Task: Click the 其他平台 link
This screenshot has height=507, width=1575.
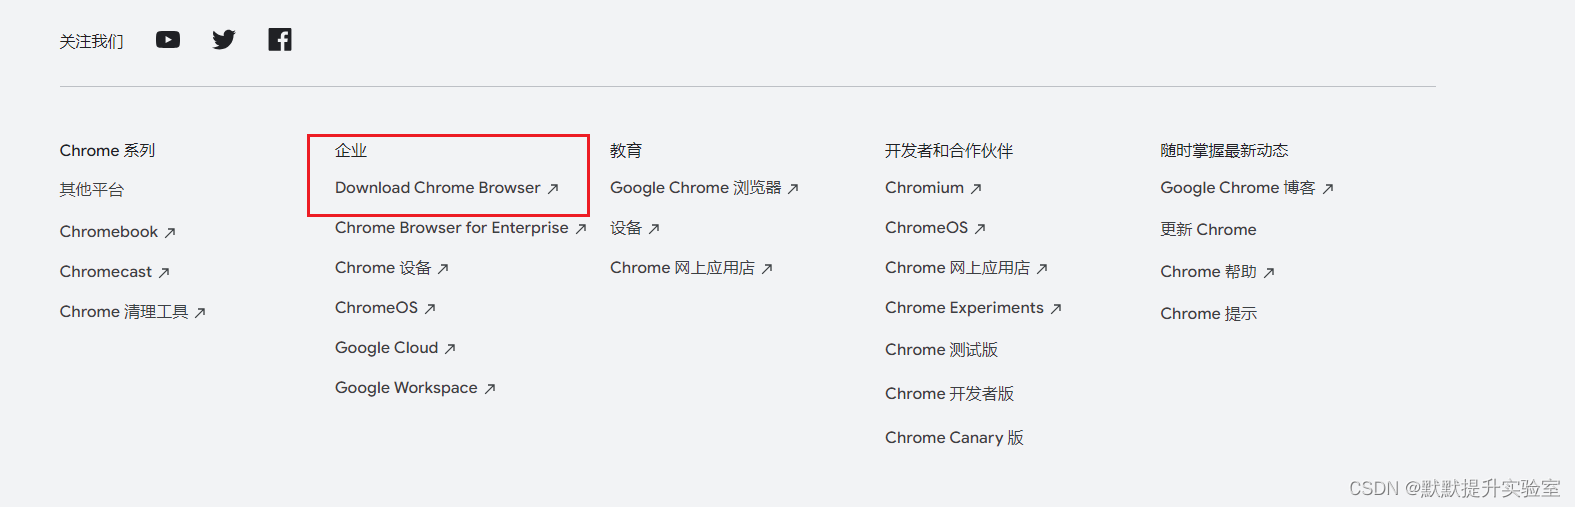Action: point(92,190)
